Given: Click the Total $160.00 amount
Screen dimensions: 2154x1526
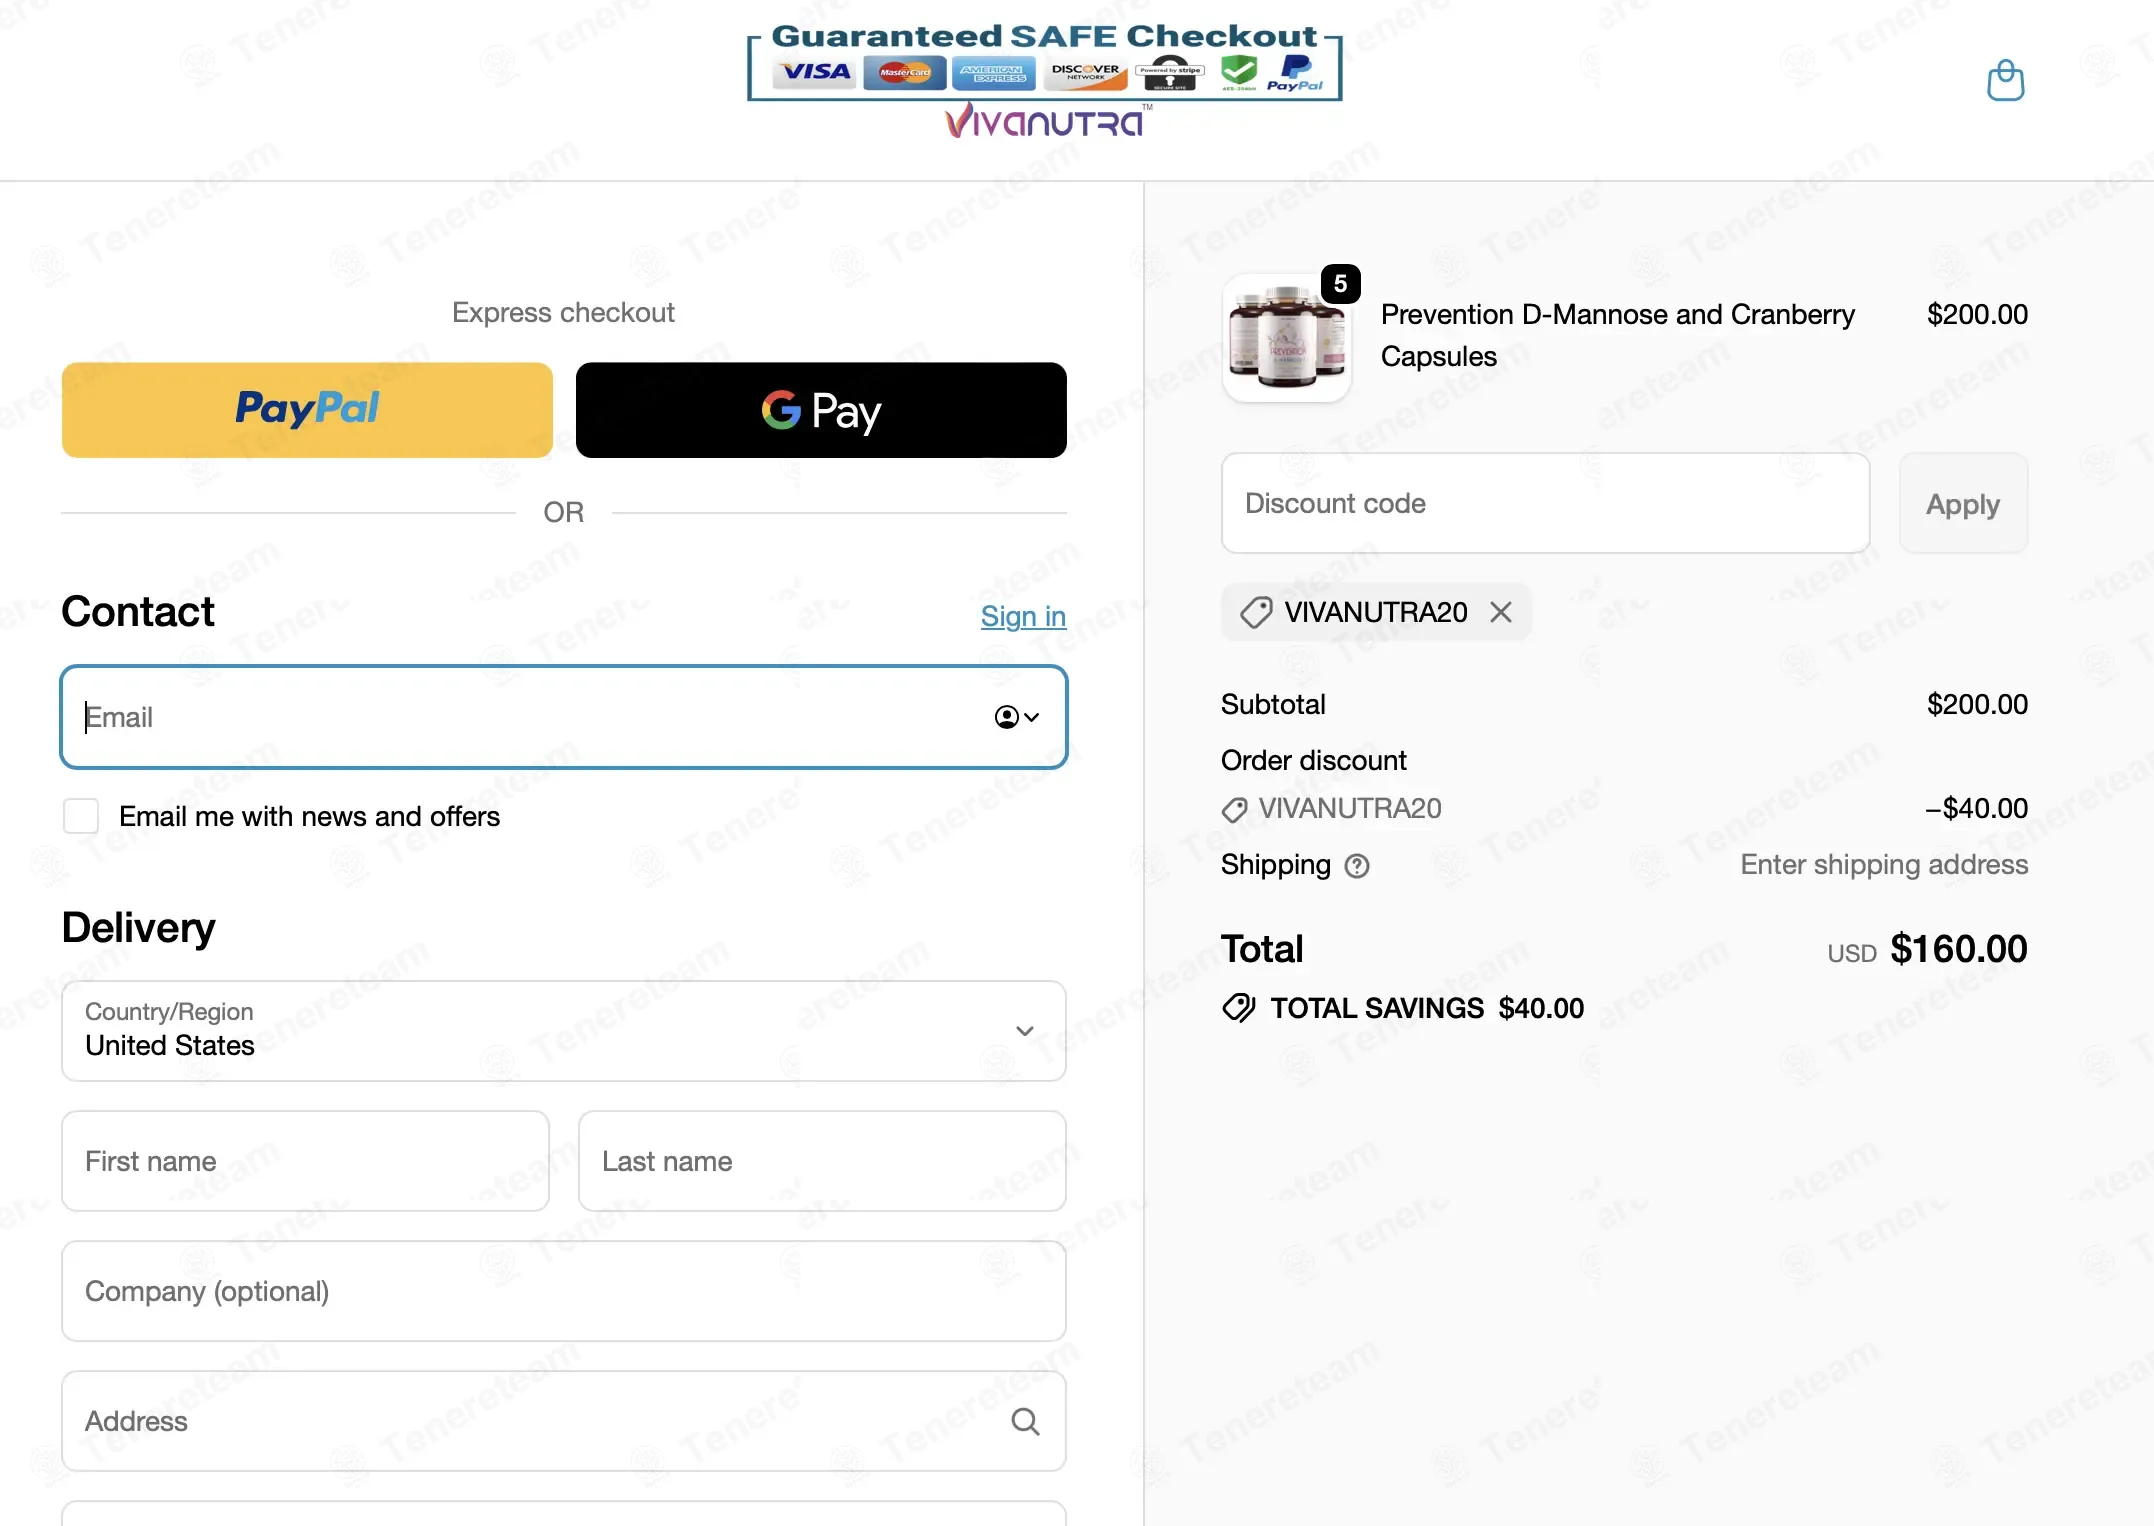Looking at the screenshot, I should 1958,949.
